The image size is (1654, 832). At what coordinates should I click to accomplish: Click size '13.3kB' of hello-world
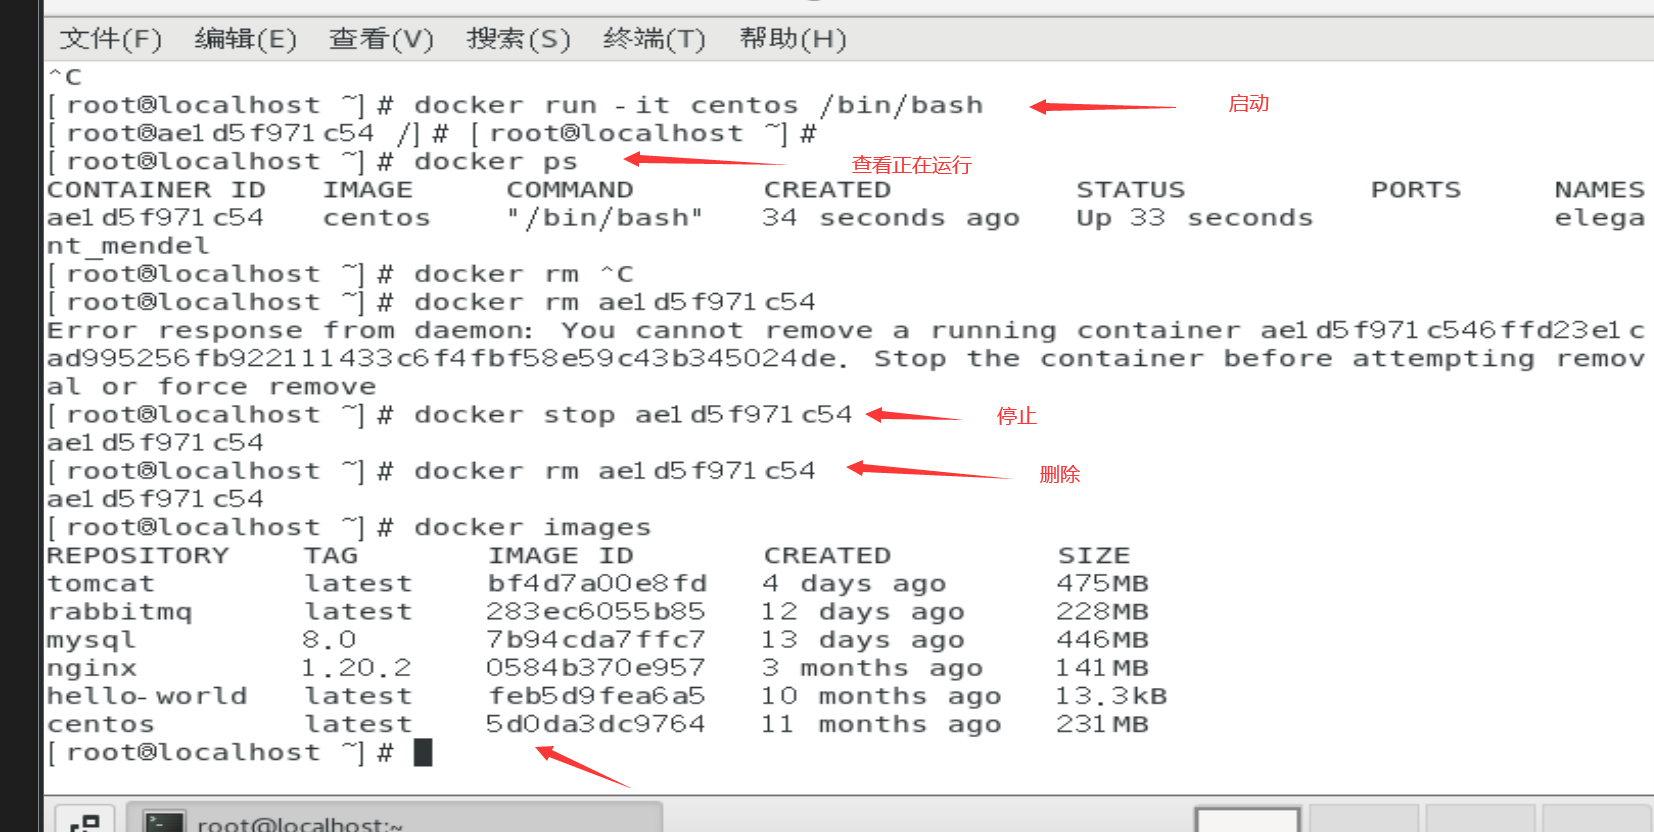pyautogui.click(x=1112, y=696)
